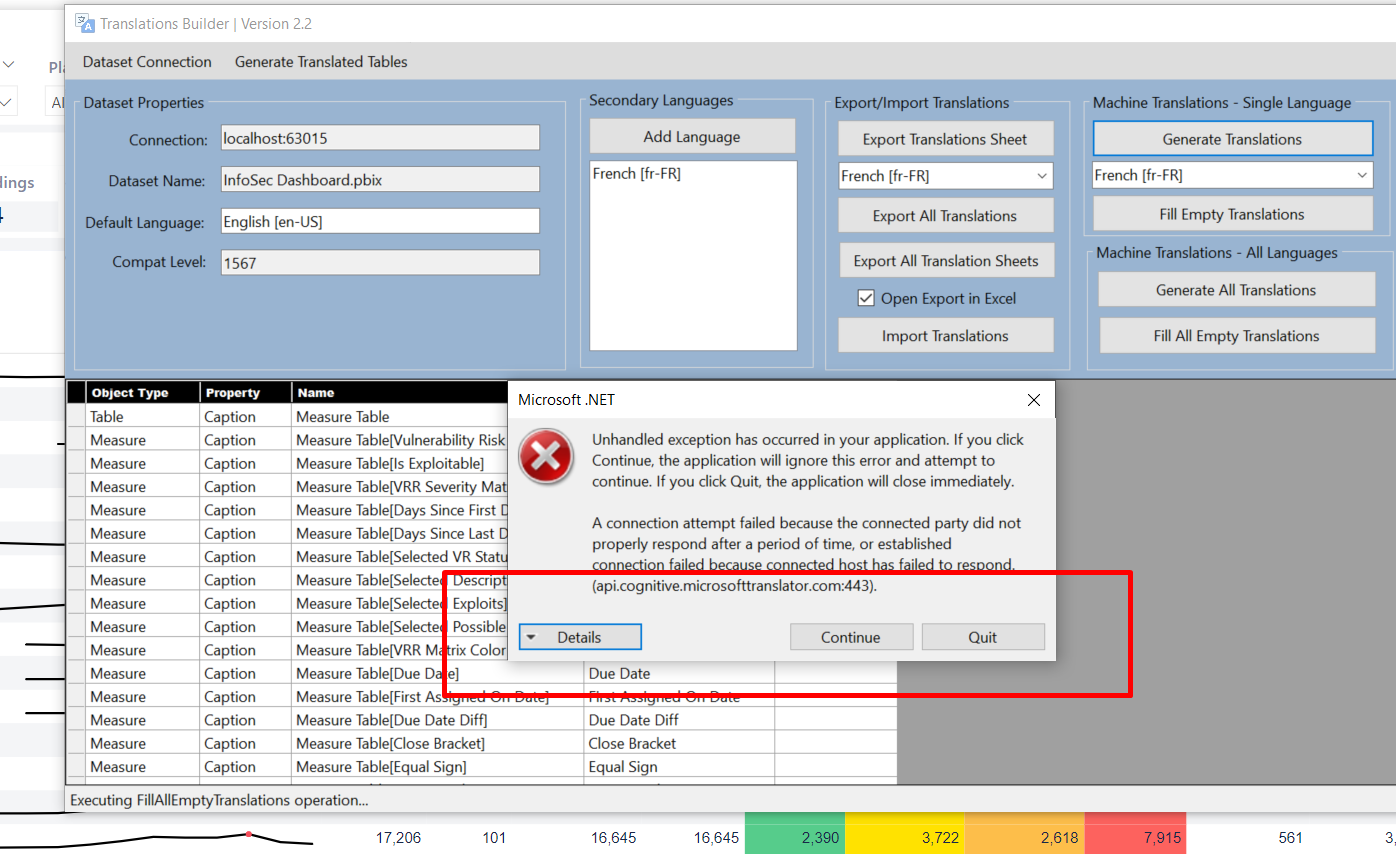Open the Dataset Connection menu
The height and width of the screenshot is (854, 1396).
pyautogui.click(x=147, y=62)
